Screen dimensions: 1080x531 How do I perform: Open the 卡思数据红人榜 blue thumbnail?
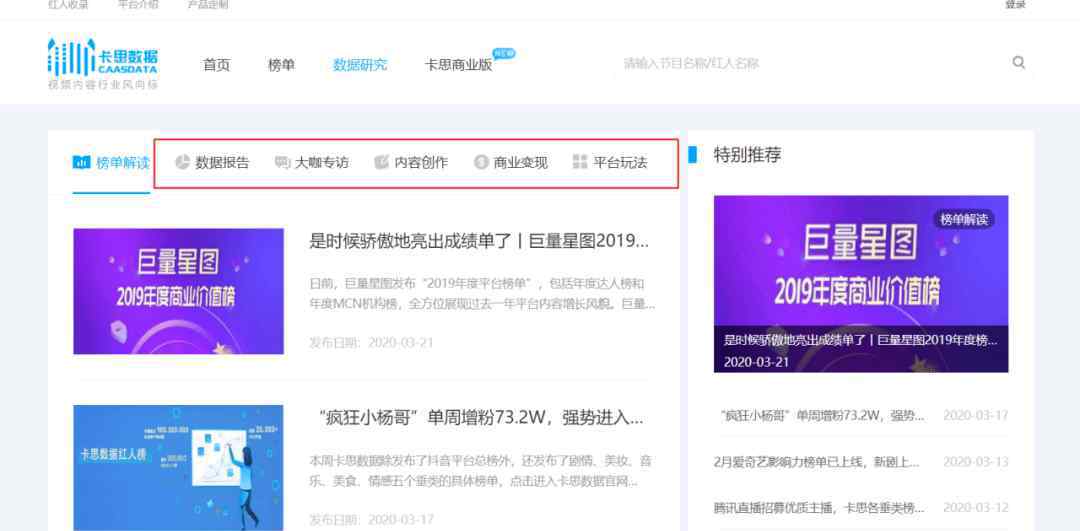[x=178, y=468]
